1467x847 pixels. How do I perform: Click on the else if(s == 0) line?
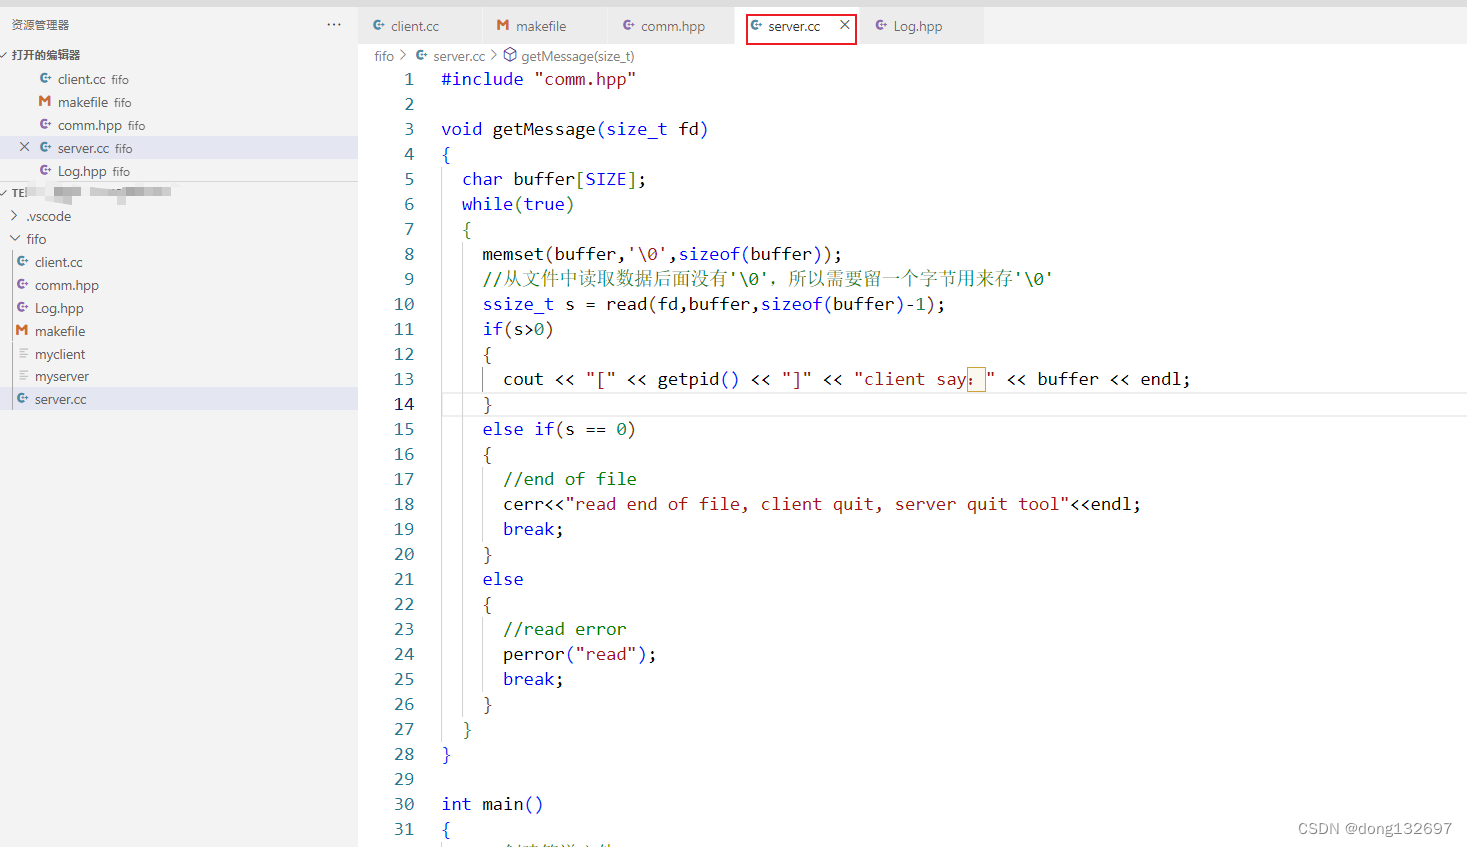[559, 429]
